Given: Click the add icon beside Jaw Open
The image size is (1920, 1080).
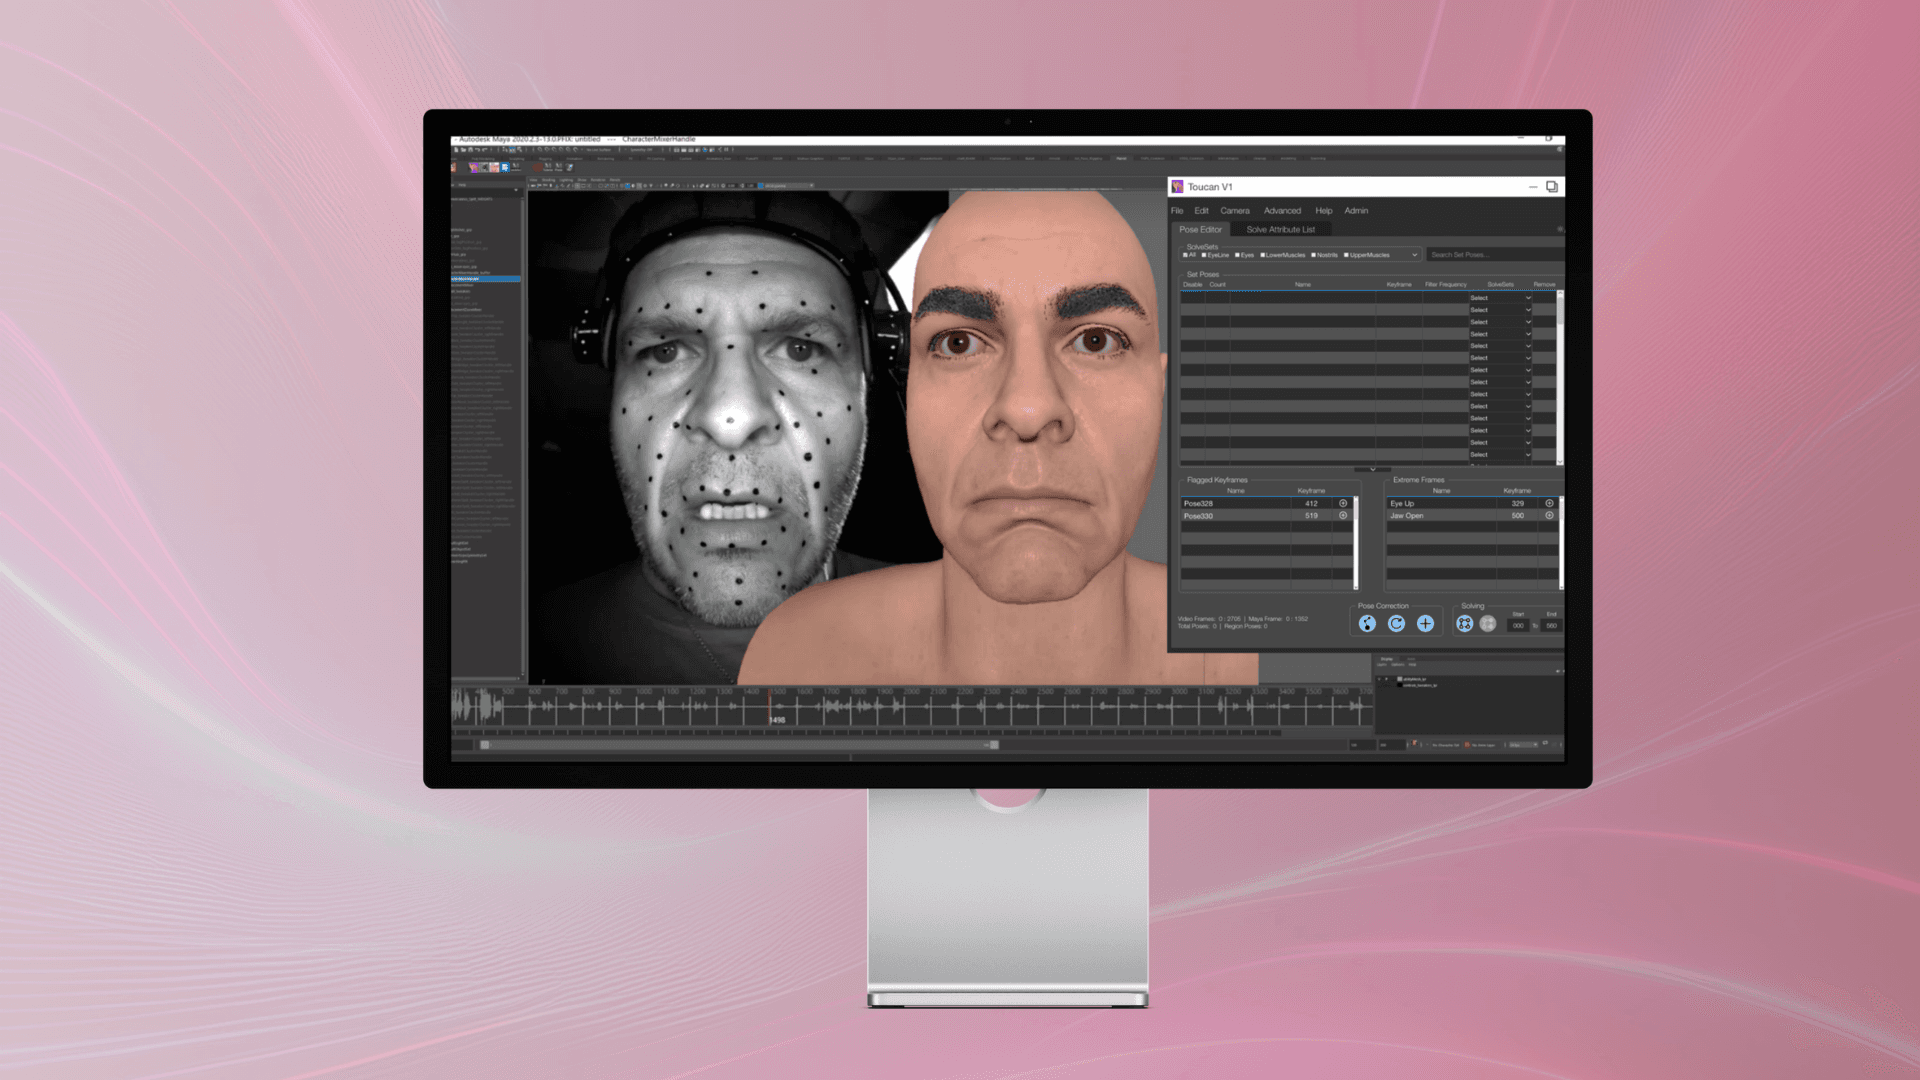Looking at the screenshot, I should (1549, 516).
